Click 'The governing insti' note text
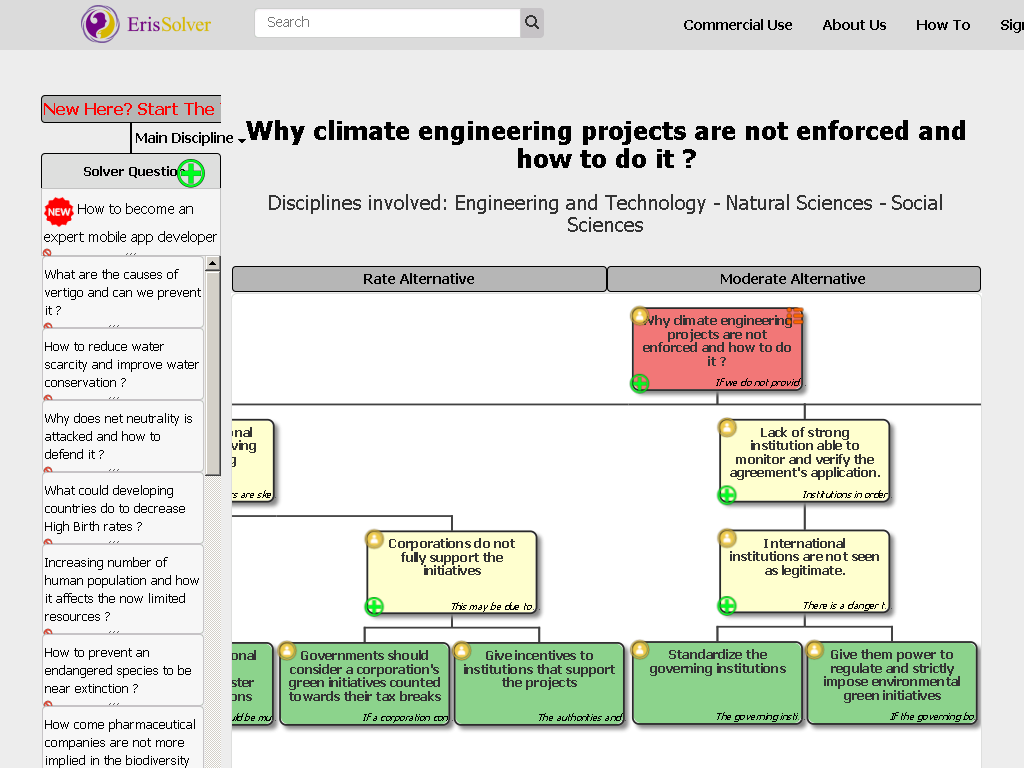1024x768 pixels. [758, 716]
